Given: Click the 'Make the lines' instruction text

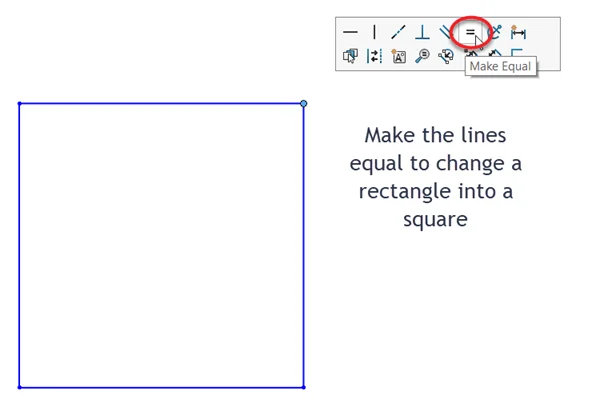Looking at the screenshot, I should pyautogui.click(x=435, y=135).
